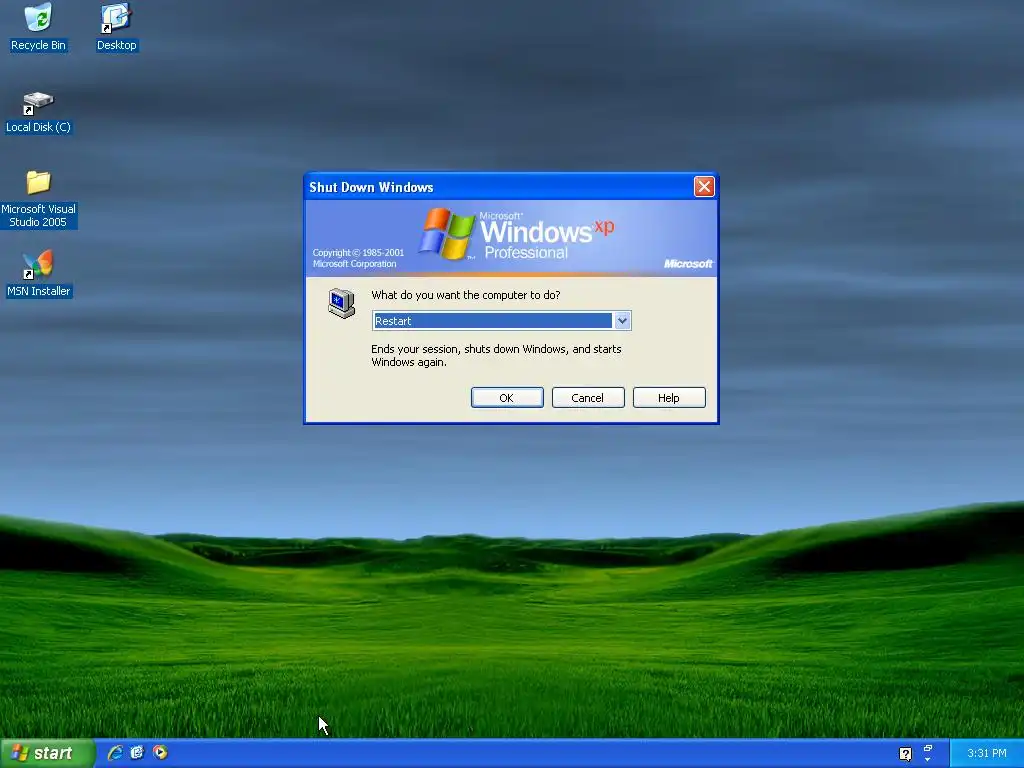Expand the Restart dropdown arrow
Screen dimensions: 1024x768
(x=622, y=321)
